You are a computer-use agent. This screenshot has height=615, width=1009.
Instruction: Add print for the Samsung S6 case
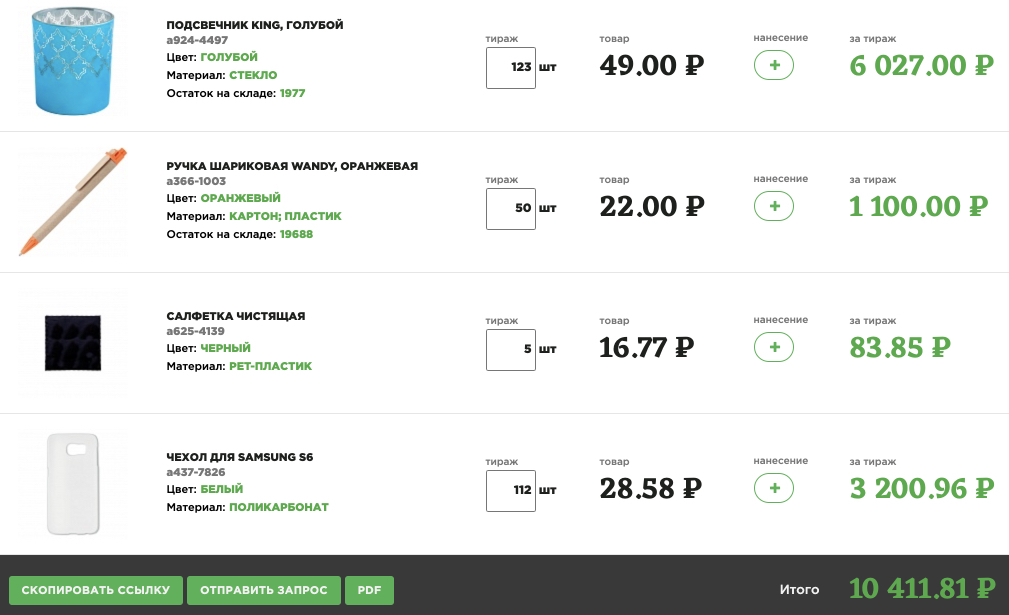[x=773, y=489]
